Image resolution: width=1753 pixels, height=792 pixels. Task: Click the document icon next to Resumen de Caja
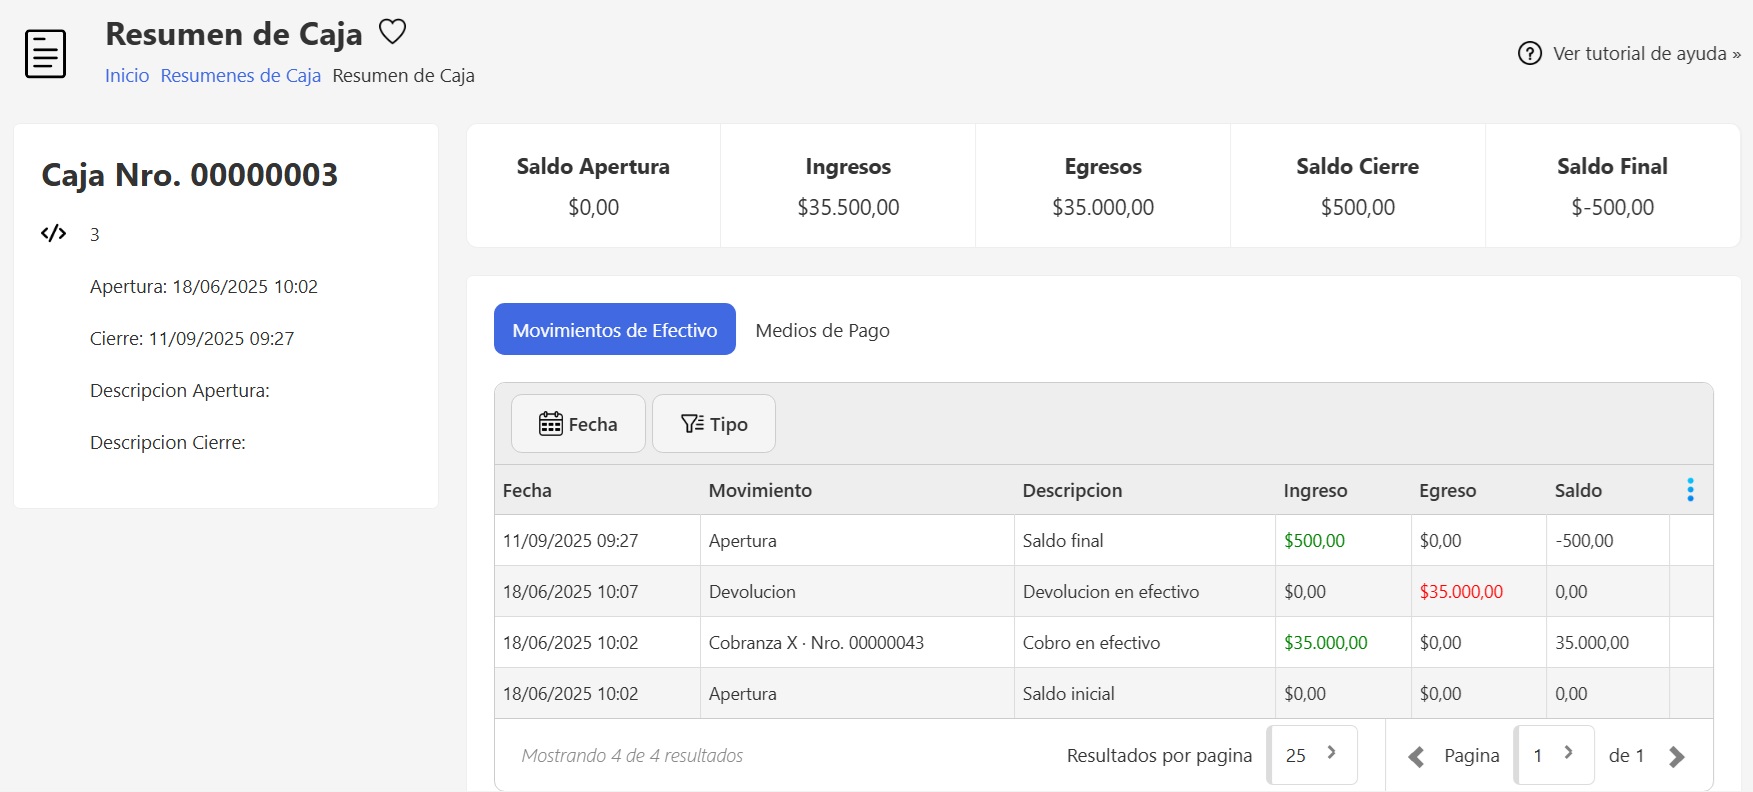pos(45,54)
